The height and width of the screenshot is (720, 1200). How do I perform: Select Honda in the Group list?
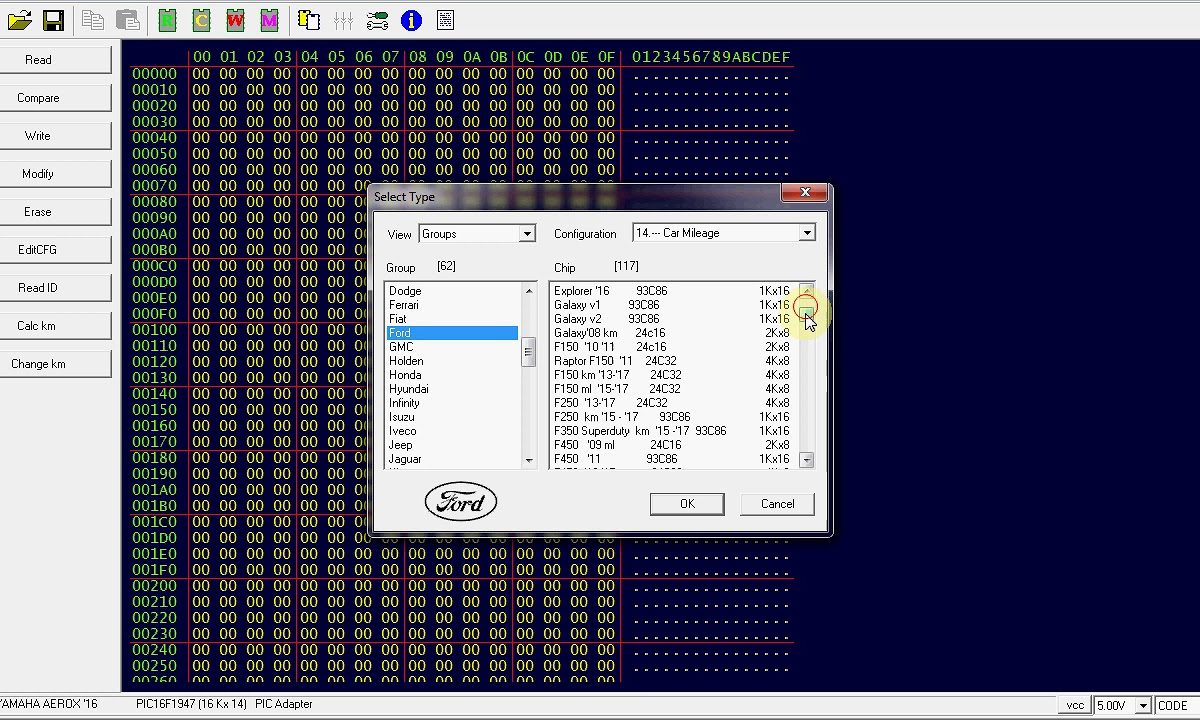coord(405,375)
